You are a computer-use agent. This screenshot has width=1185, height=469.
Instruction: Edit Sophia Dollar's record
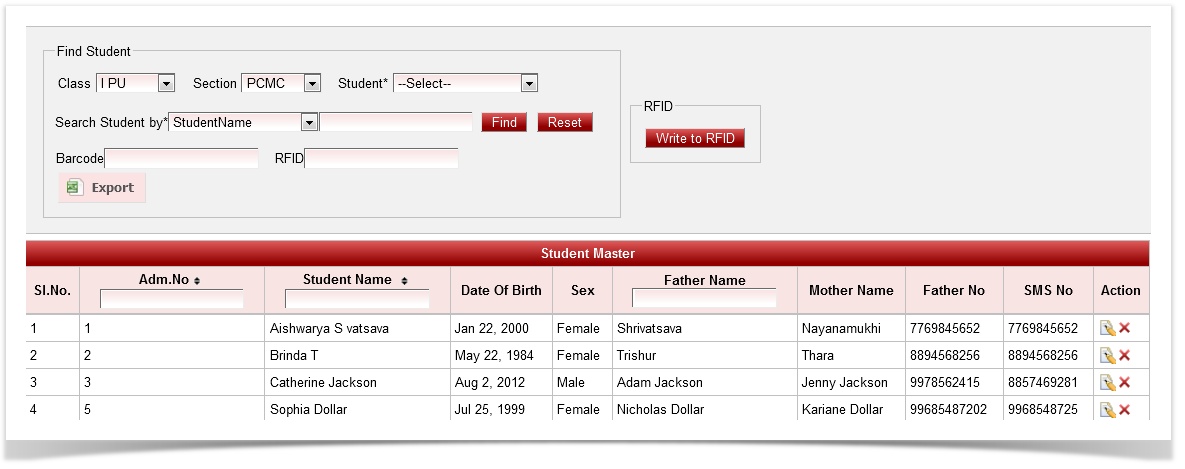tap(1107, 409)
